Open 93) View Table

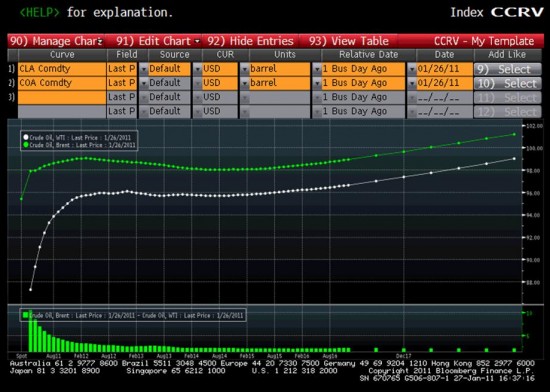349,41
